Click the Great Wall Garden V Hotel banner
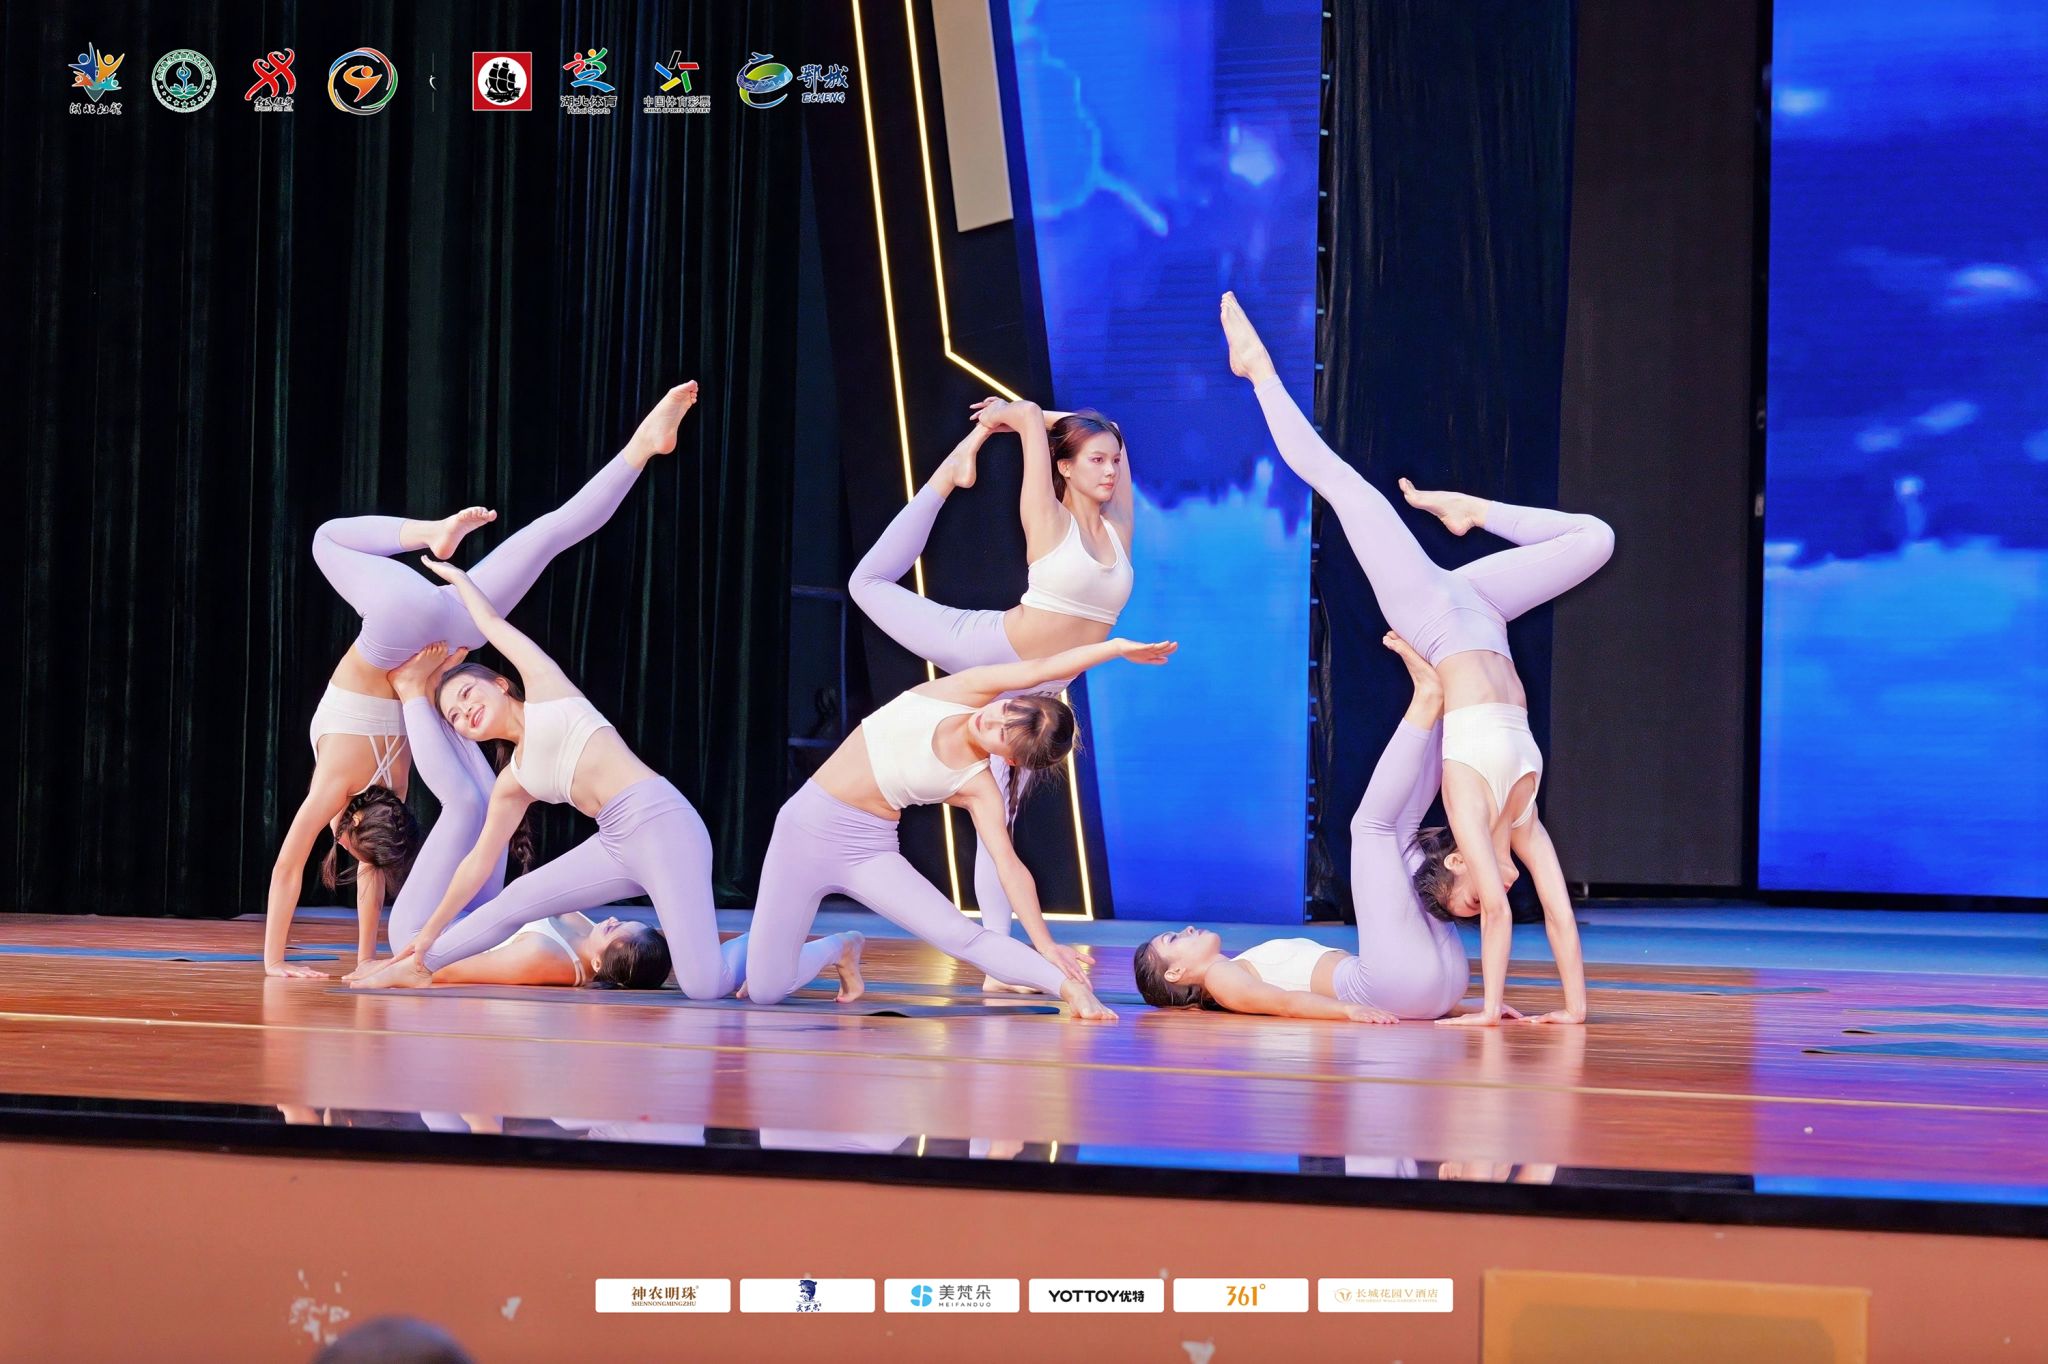 tap(1385, 1295)
